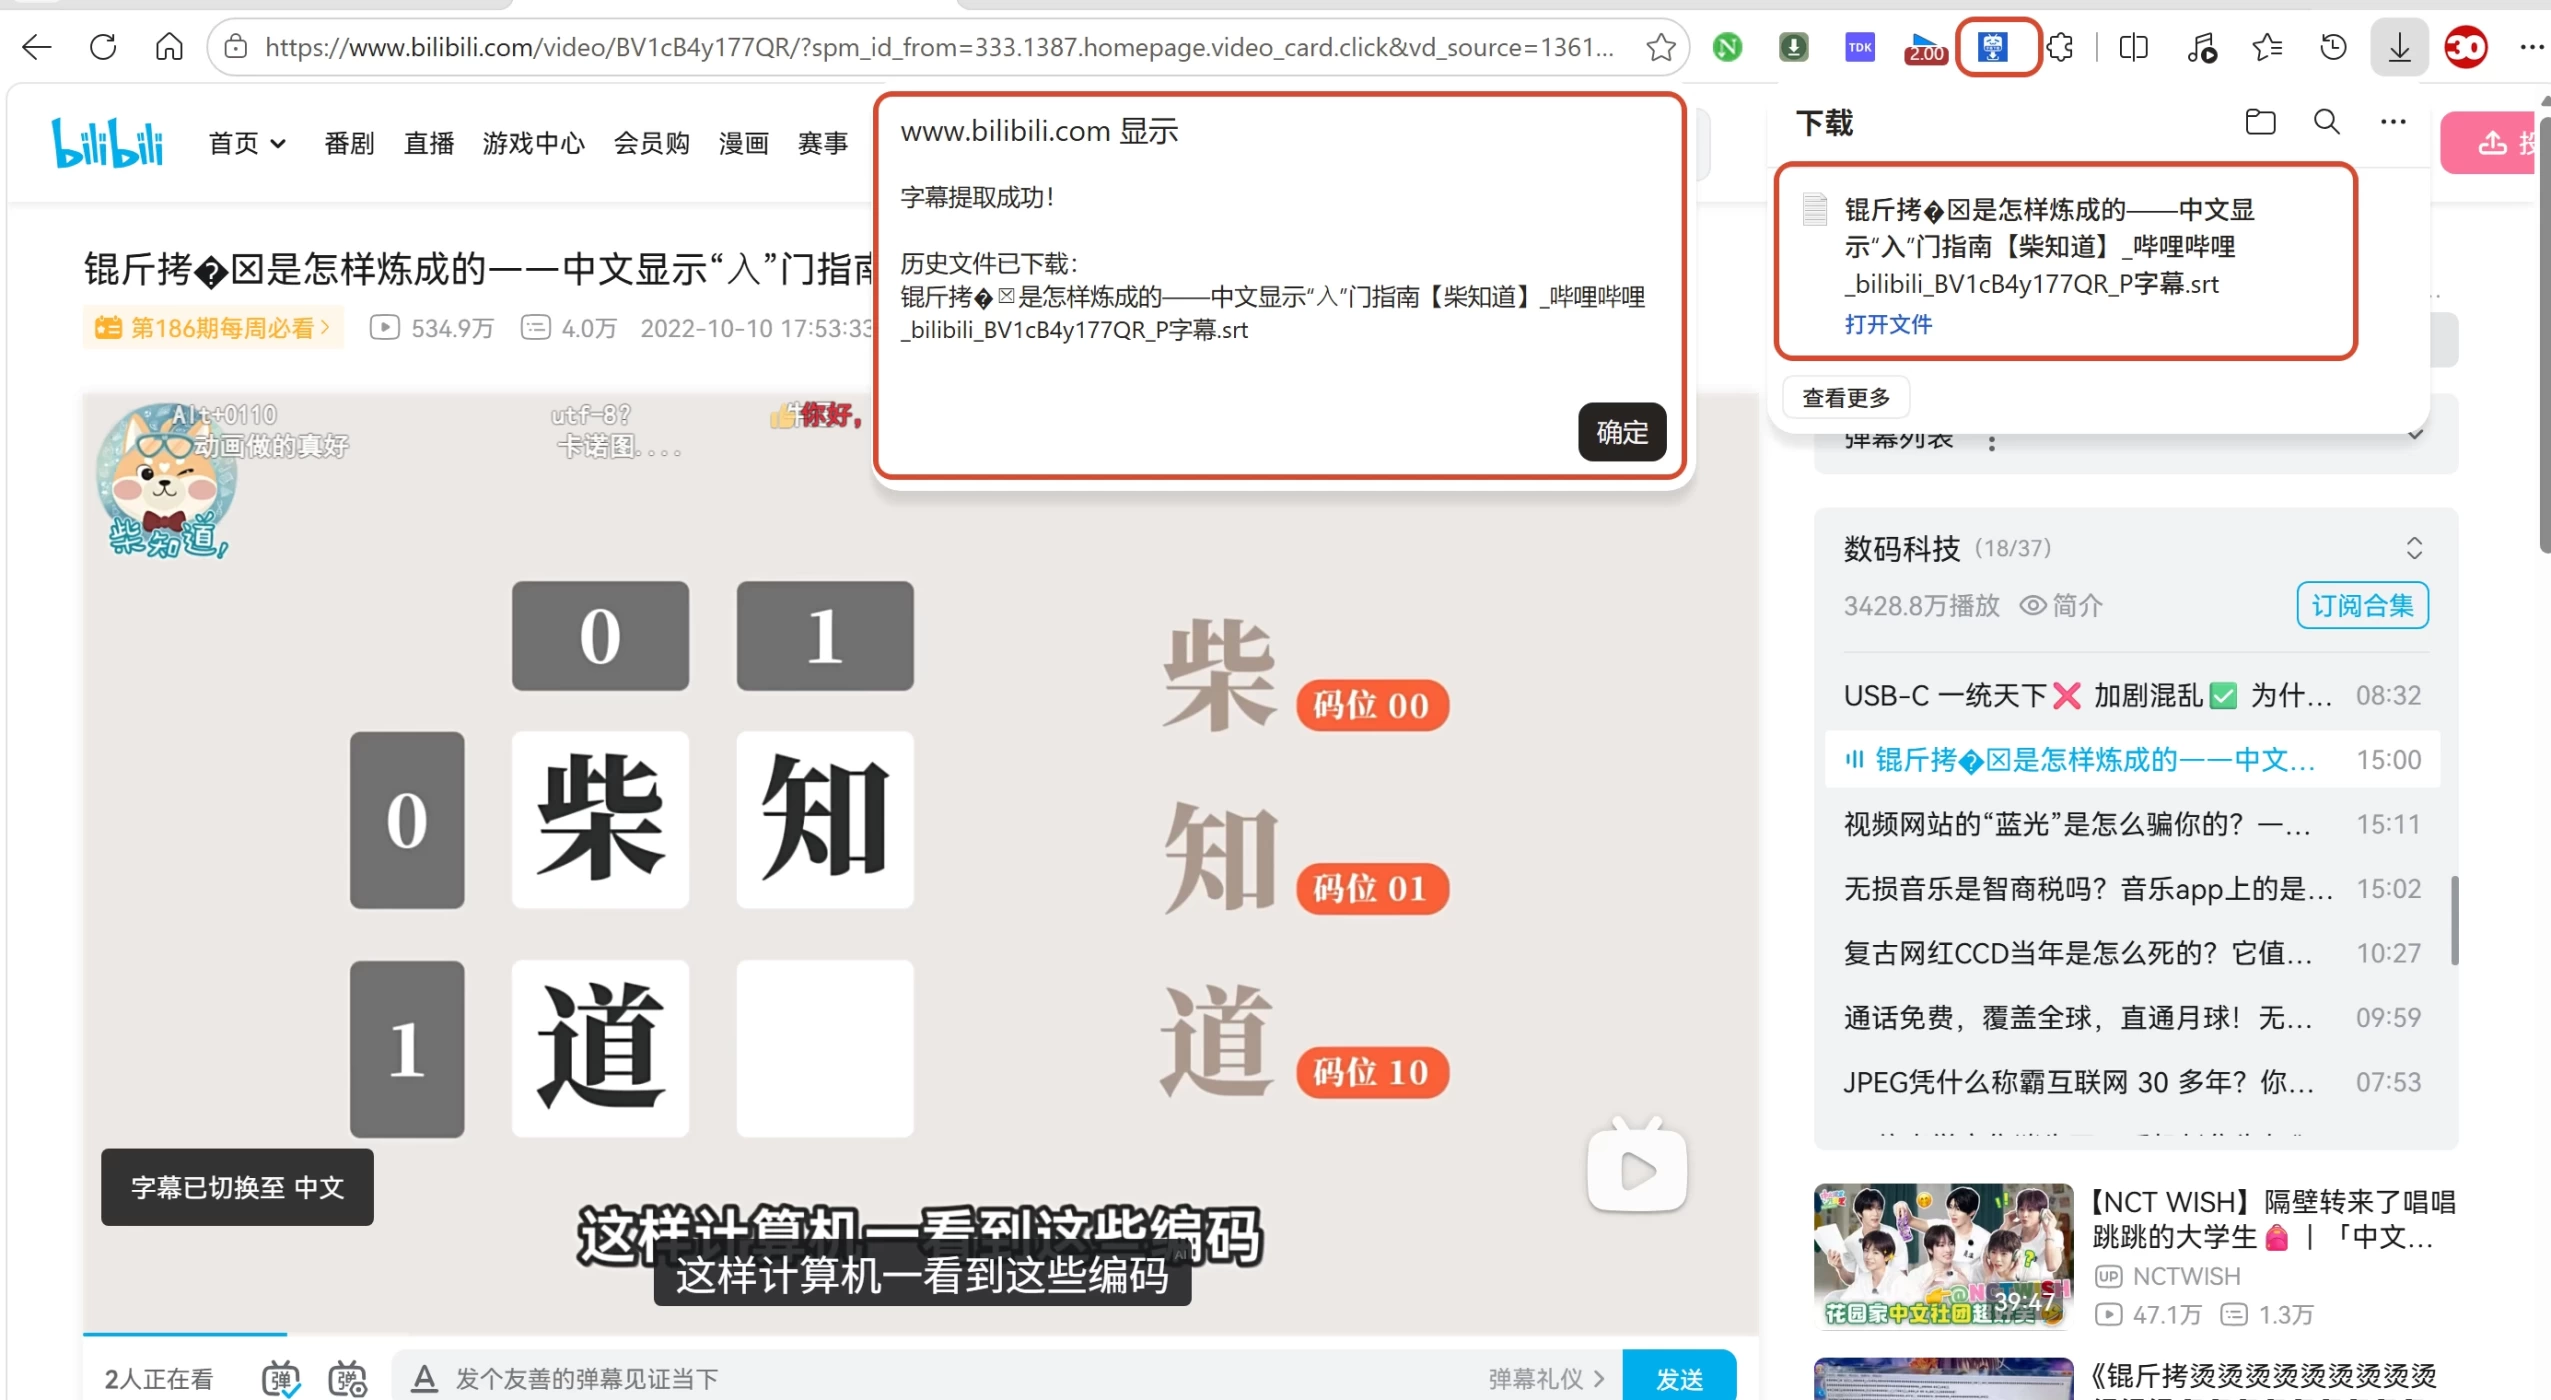
Task: Open the extensions puzzle menu
Action: pos(2060,47)
